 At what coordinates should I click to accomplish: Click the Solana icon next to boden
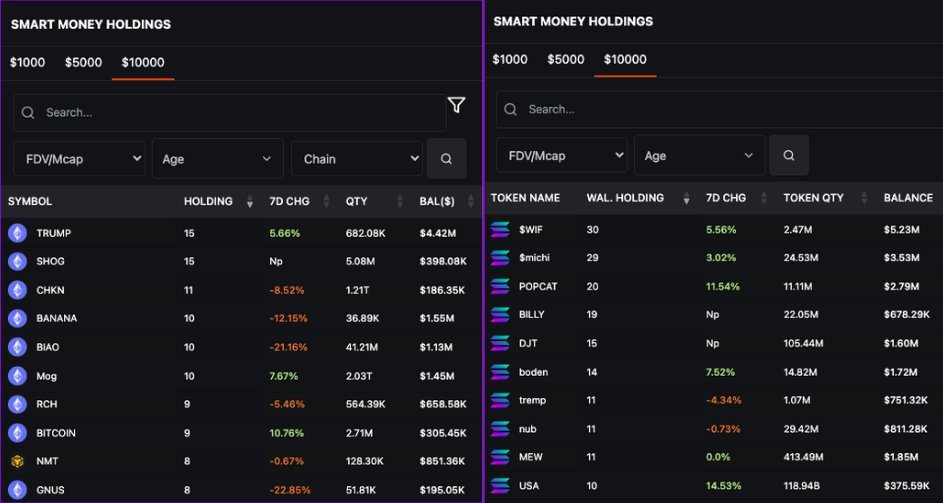(x=500, y=372)
